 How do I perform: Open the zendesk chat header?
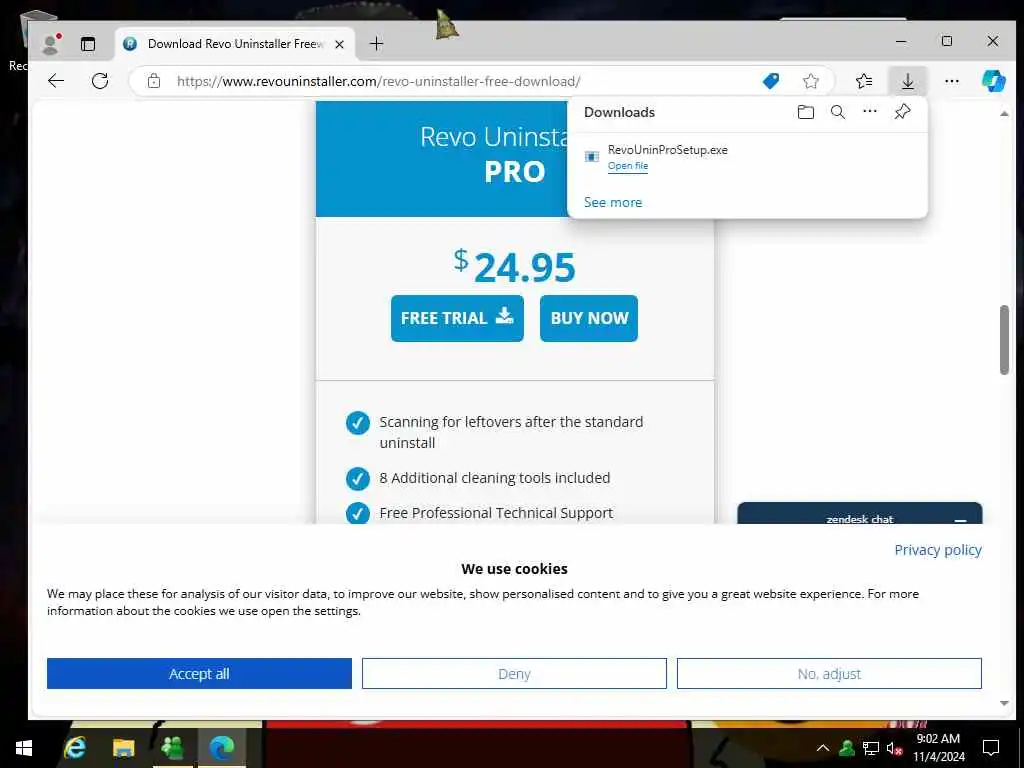[859, 514]
